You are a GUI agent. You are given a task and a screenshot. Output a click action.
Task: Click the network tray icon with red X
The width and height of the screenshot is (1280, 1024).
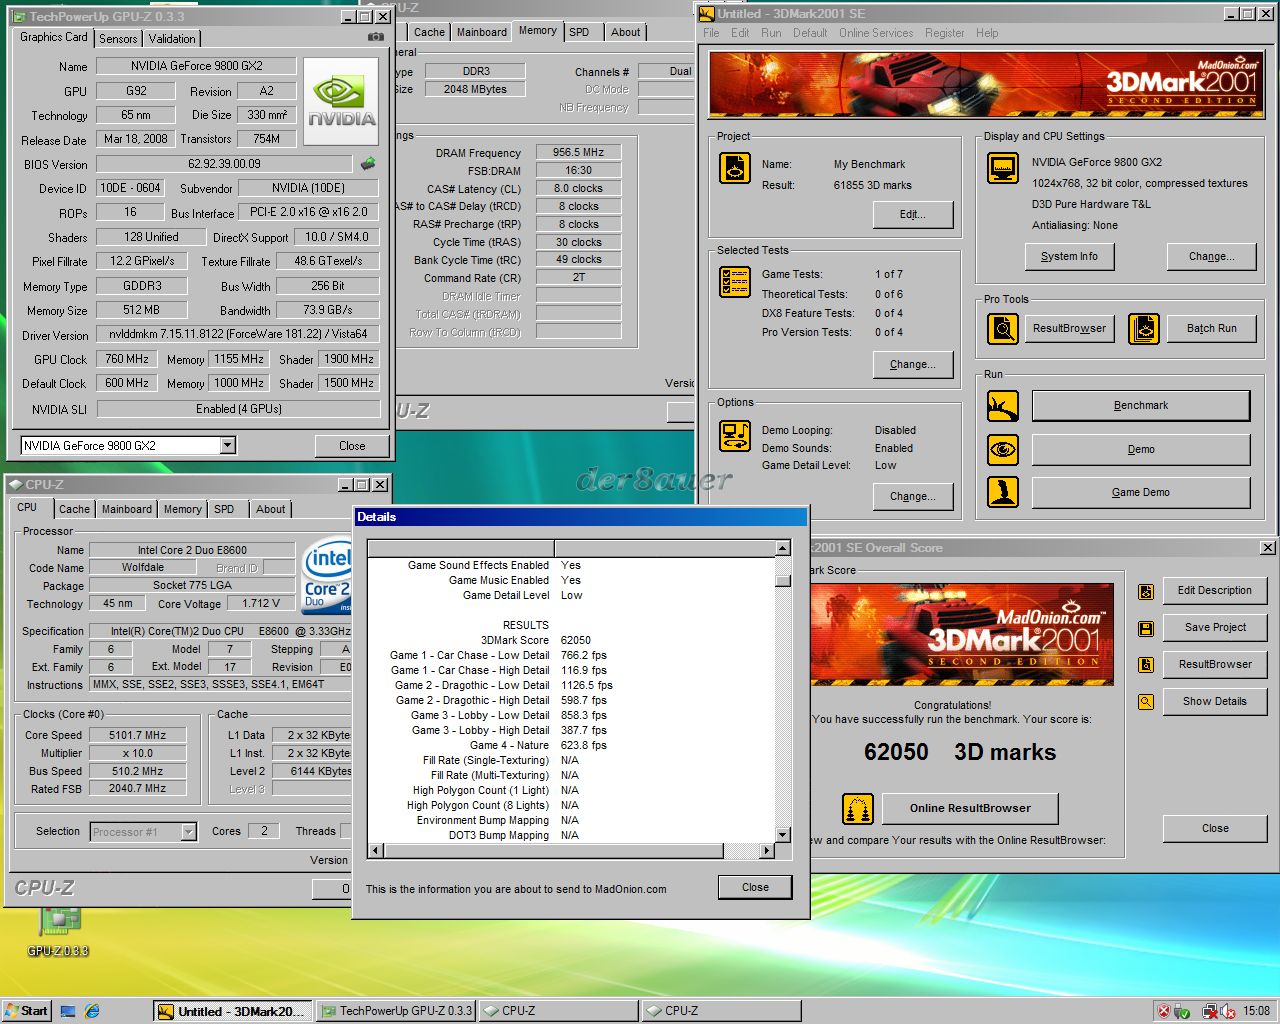pyautogui.click(x=1208, y=1011)
